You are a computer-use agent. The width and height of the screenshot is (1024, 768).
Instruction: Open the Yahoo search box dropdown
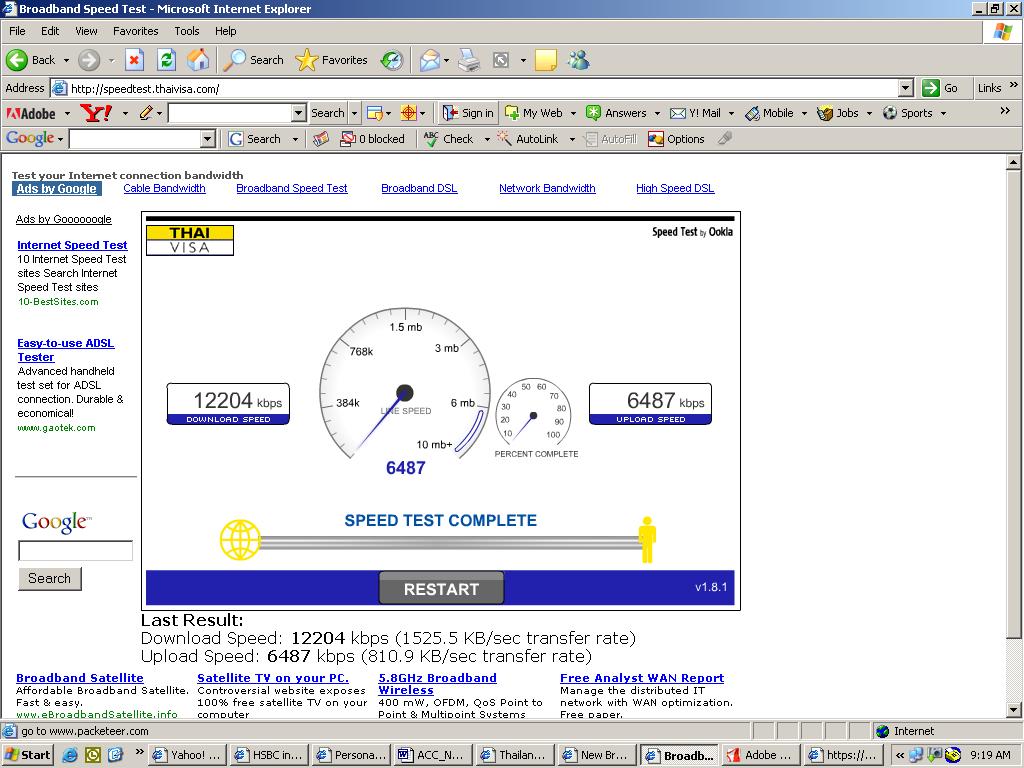(x=298, y=113)
